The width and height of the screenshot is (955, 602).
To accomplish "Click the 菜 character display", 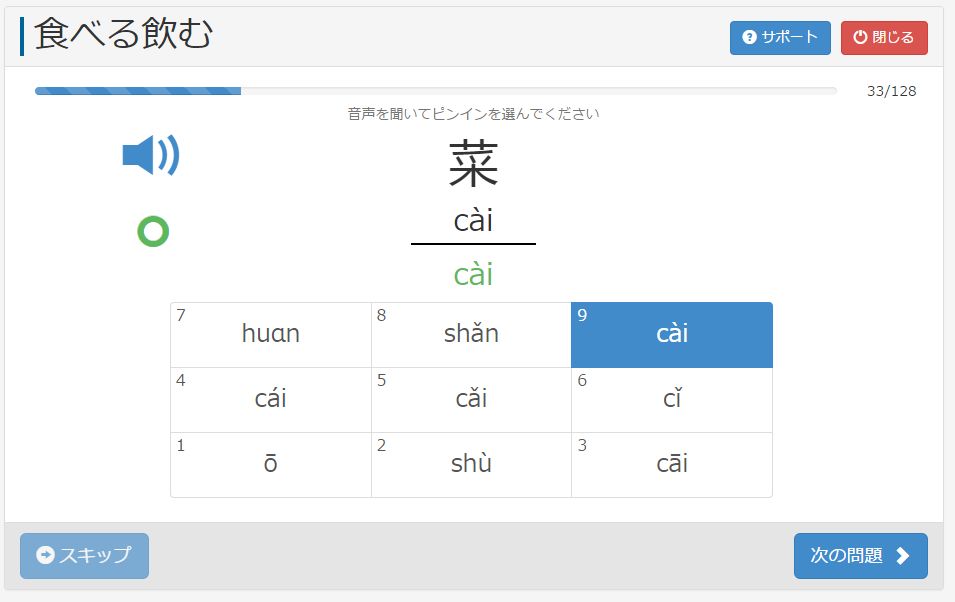I will click(x=473, y=165).
